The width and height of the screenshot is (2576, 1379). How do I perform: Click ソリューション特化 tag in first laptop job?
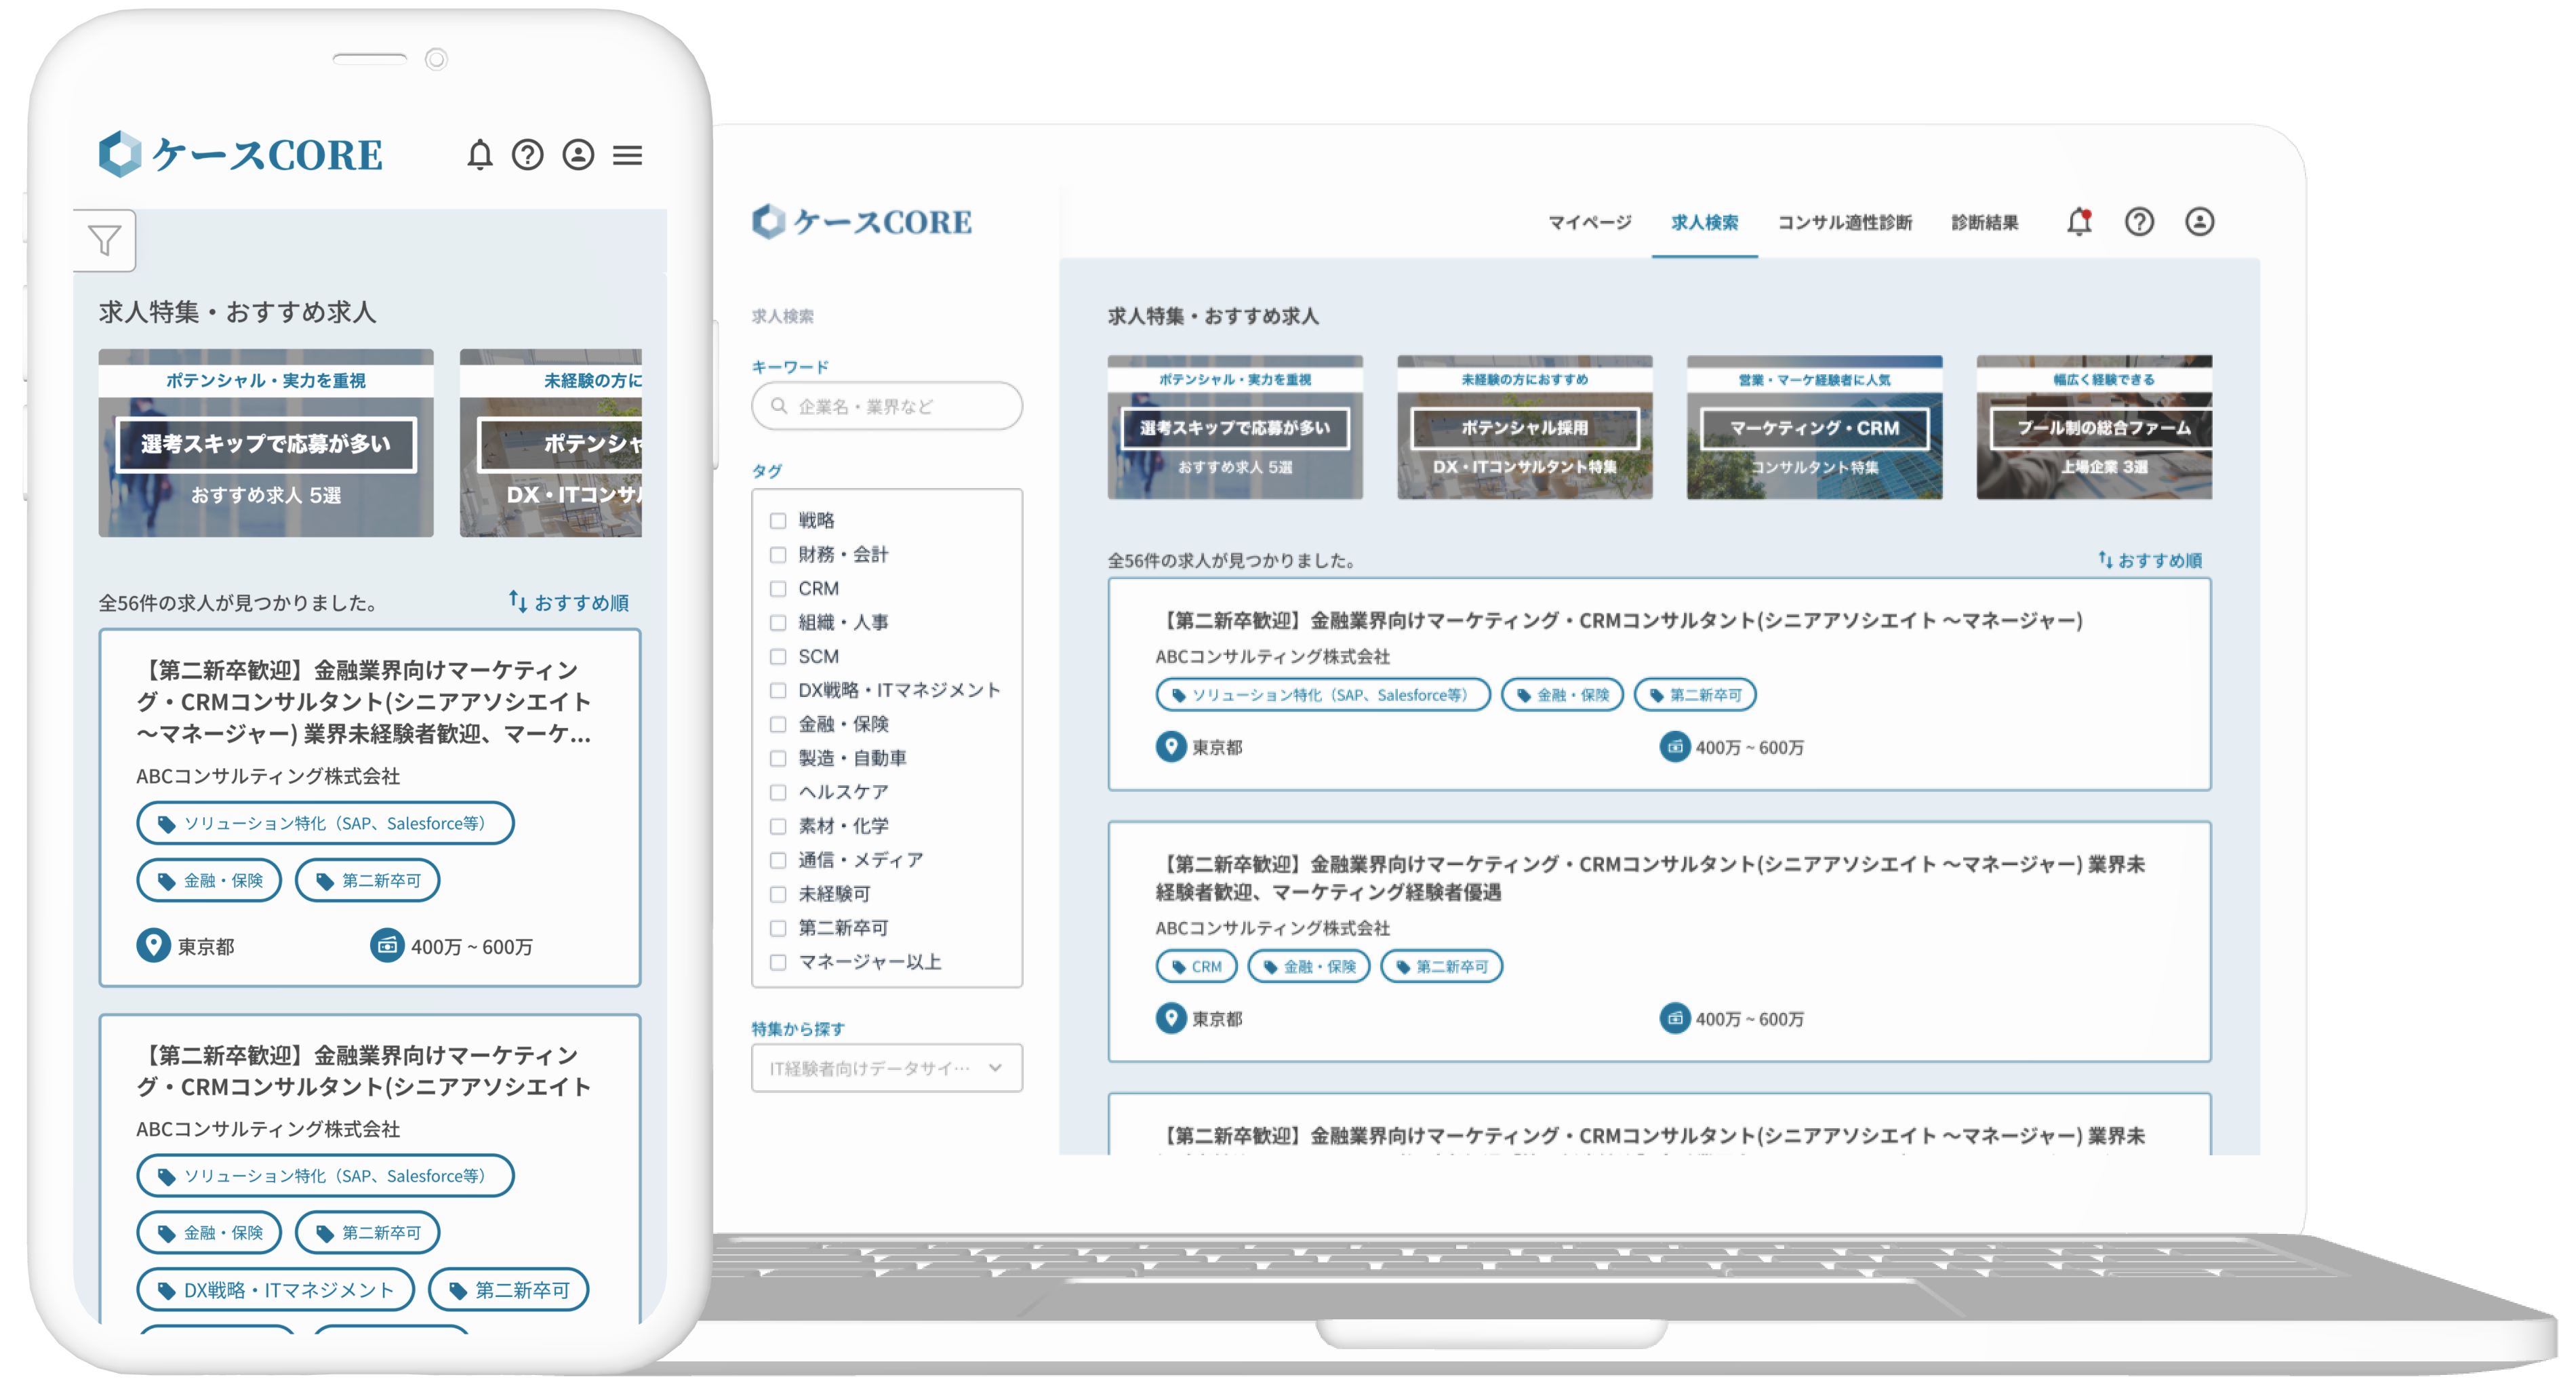coord(1323,694)
